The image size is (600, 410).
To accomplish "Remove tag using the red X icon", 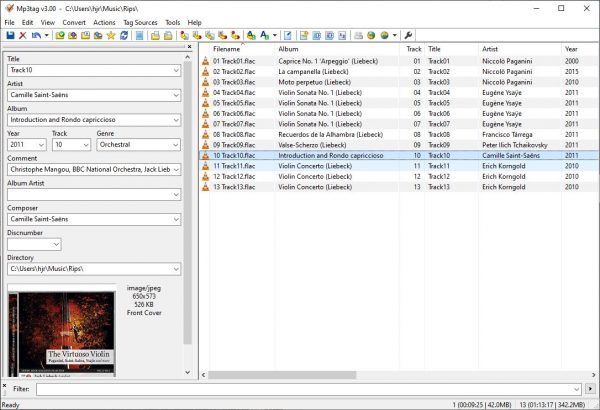I will coord(23,36).
